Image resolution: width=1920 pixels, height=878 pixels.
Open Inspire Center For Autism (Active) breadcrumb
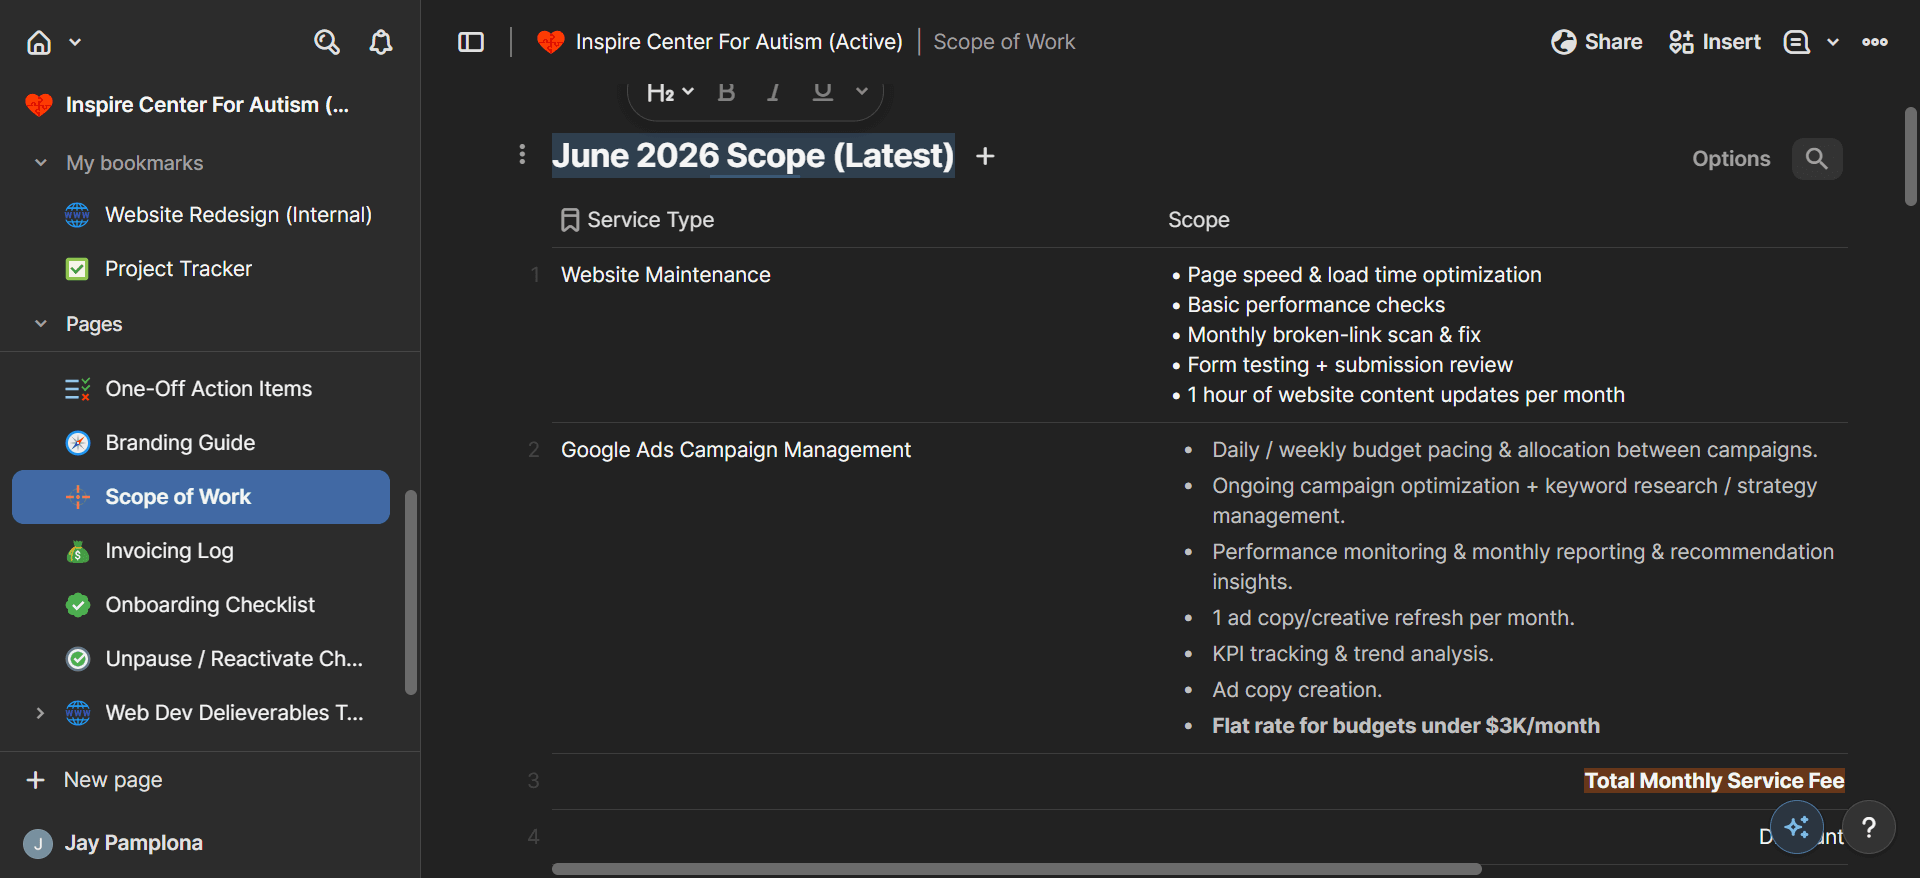(739, 42)
